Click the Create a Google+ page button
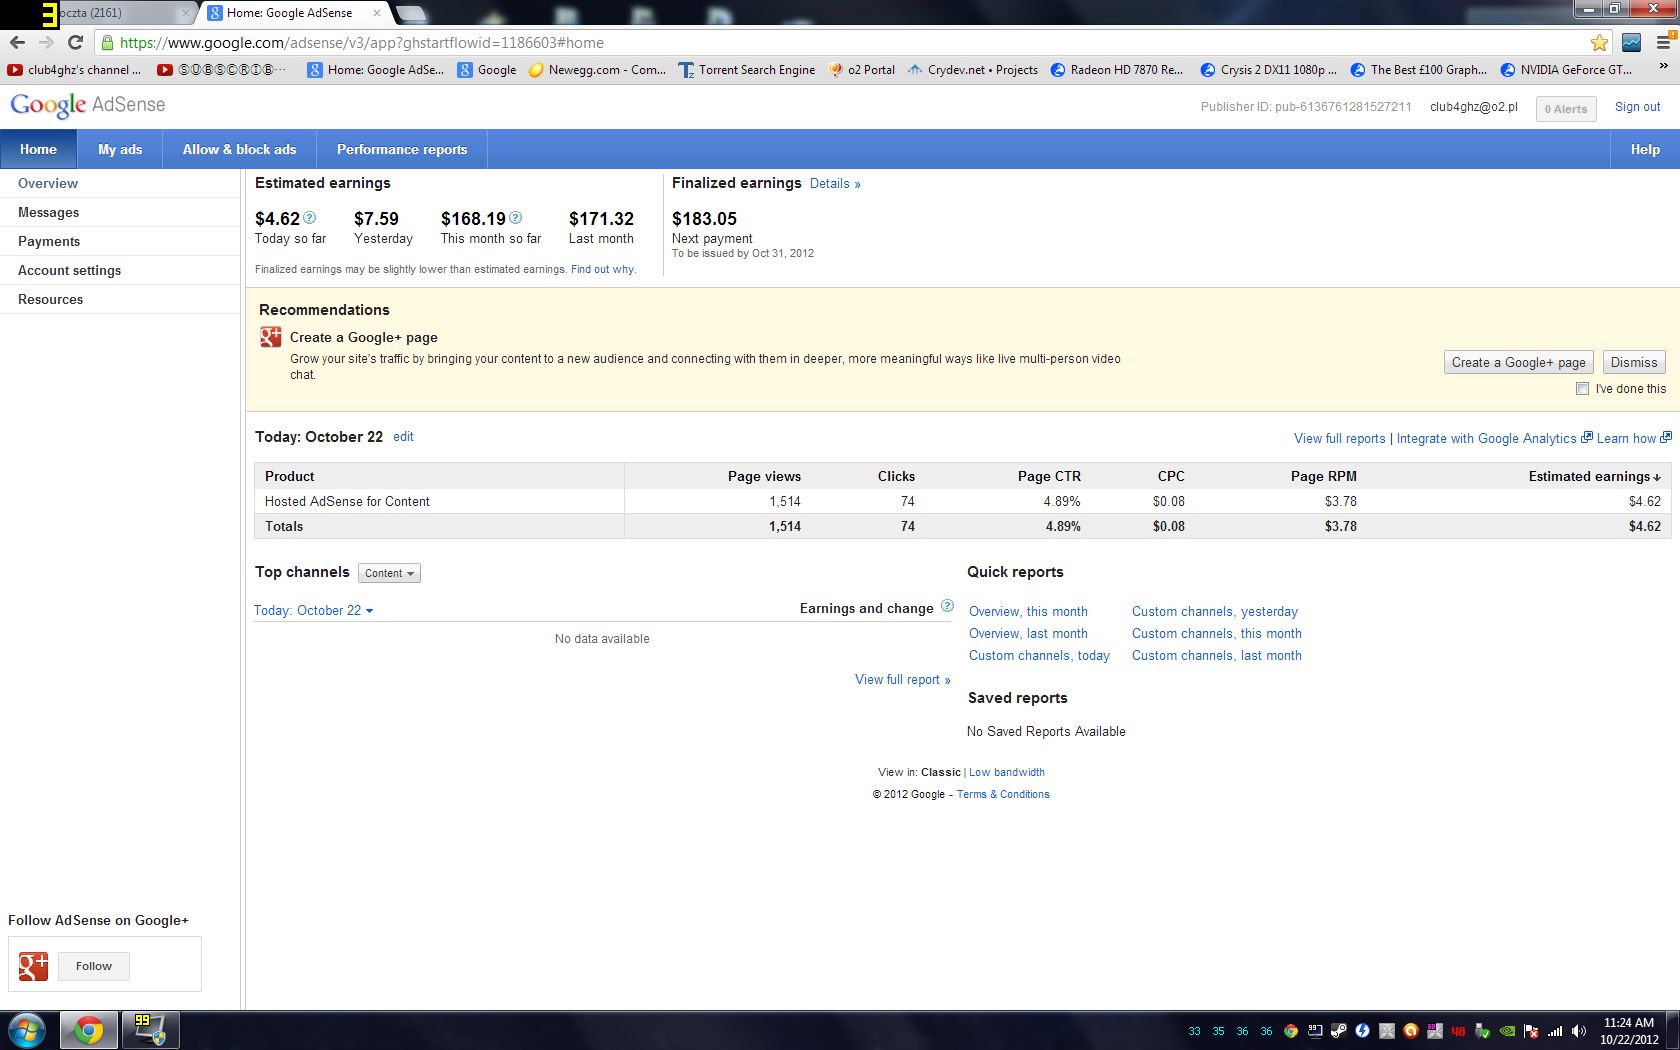1680x1050 pixels. click(x=1518, y=362)
